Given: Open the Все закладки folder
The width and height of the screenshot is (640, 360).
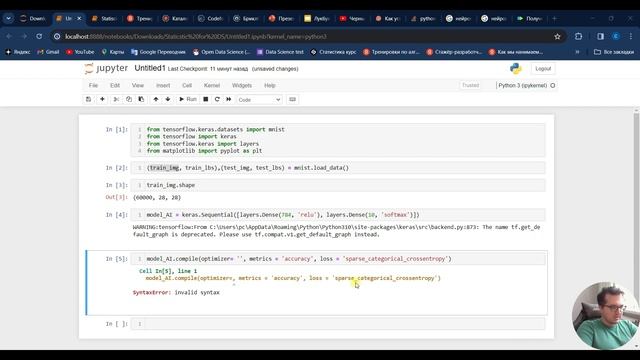Looking at the screenshot, I should pyautogui.click(x=614, y=52).
